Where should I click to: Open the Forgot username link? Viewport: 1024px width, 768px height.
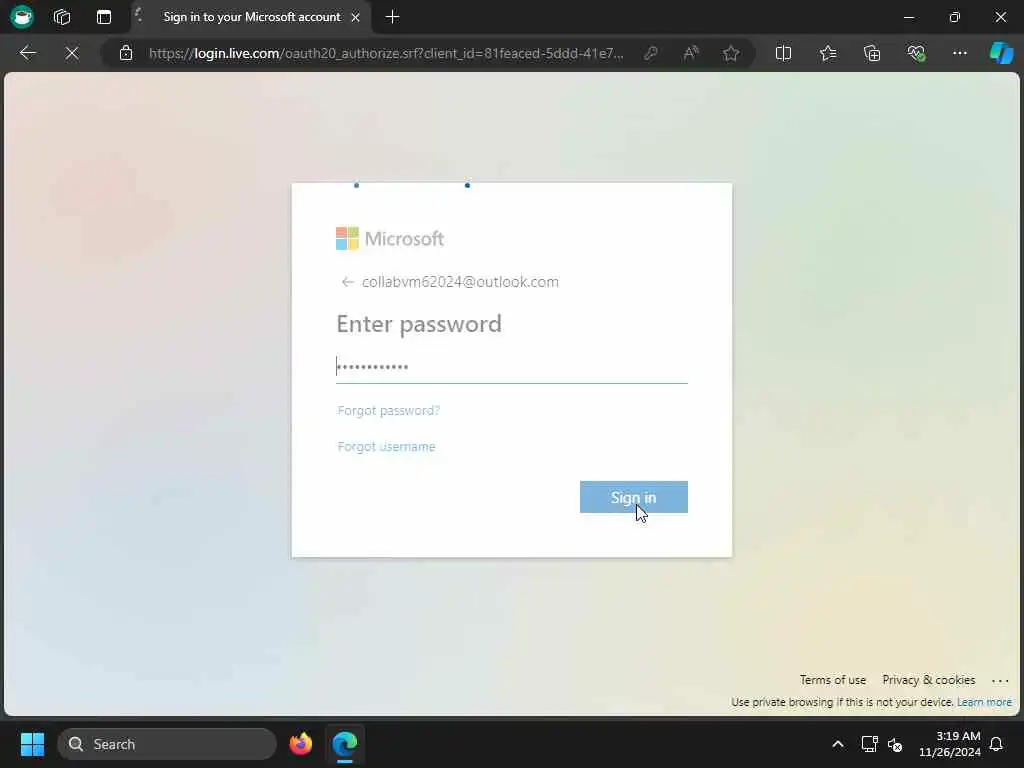386,447
